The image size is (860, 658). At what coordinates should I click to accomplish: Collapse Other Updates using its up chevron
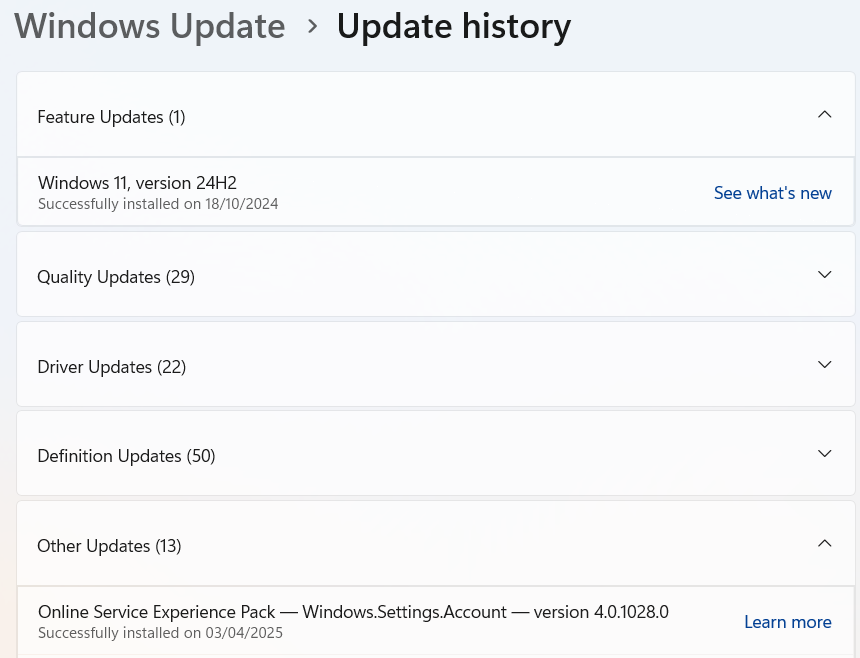[824, 544]
